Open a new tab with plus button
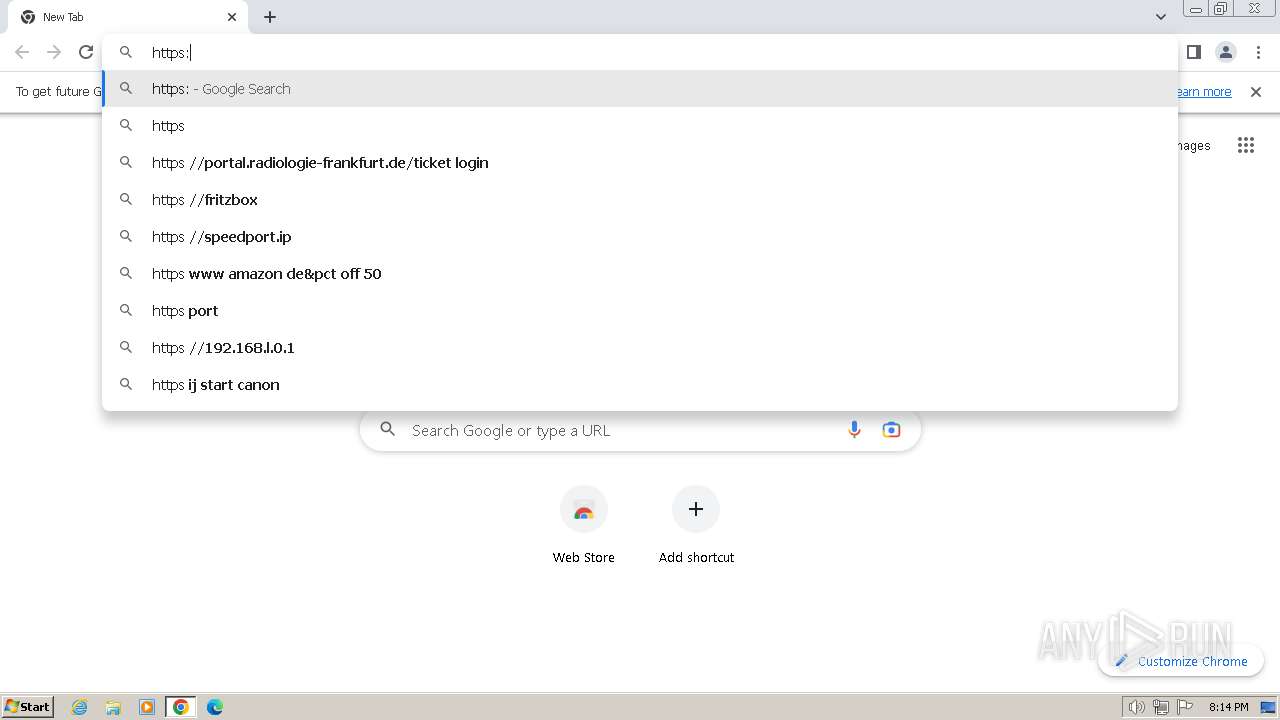 click(270, 17)
